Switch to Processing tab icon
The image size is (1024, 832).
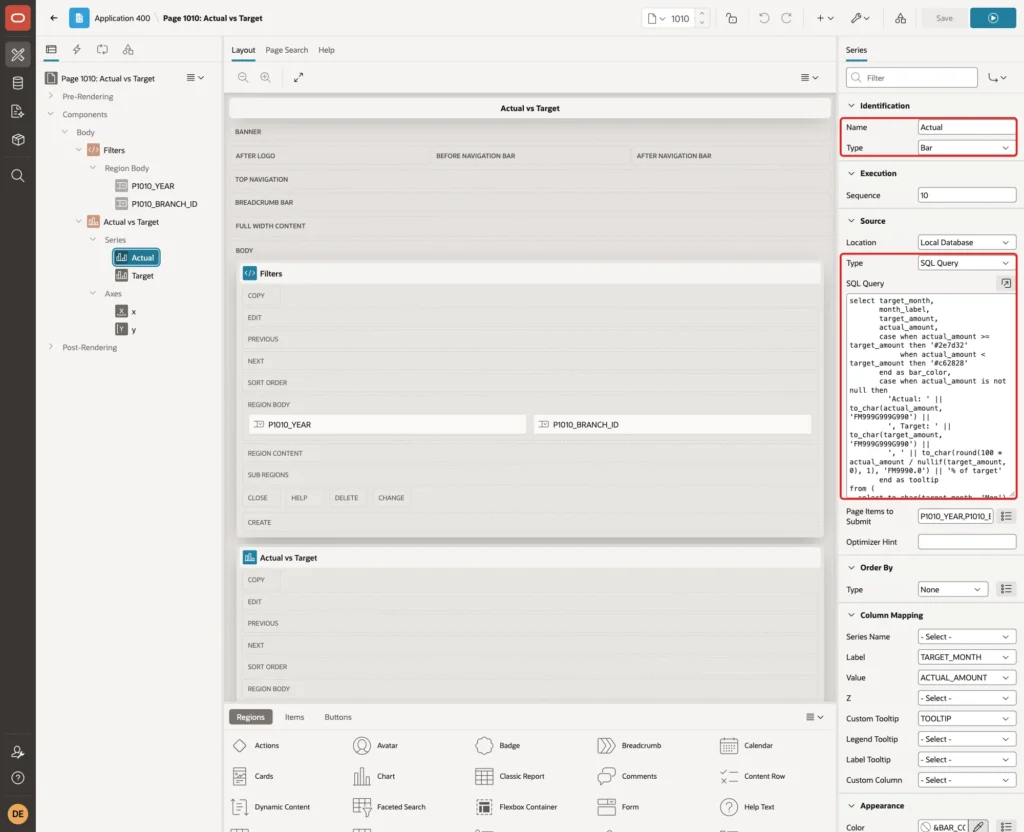pos(103,50)
